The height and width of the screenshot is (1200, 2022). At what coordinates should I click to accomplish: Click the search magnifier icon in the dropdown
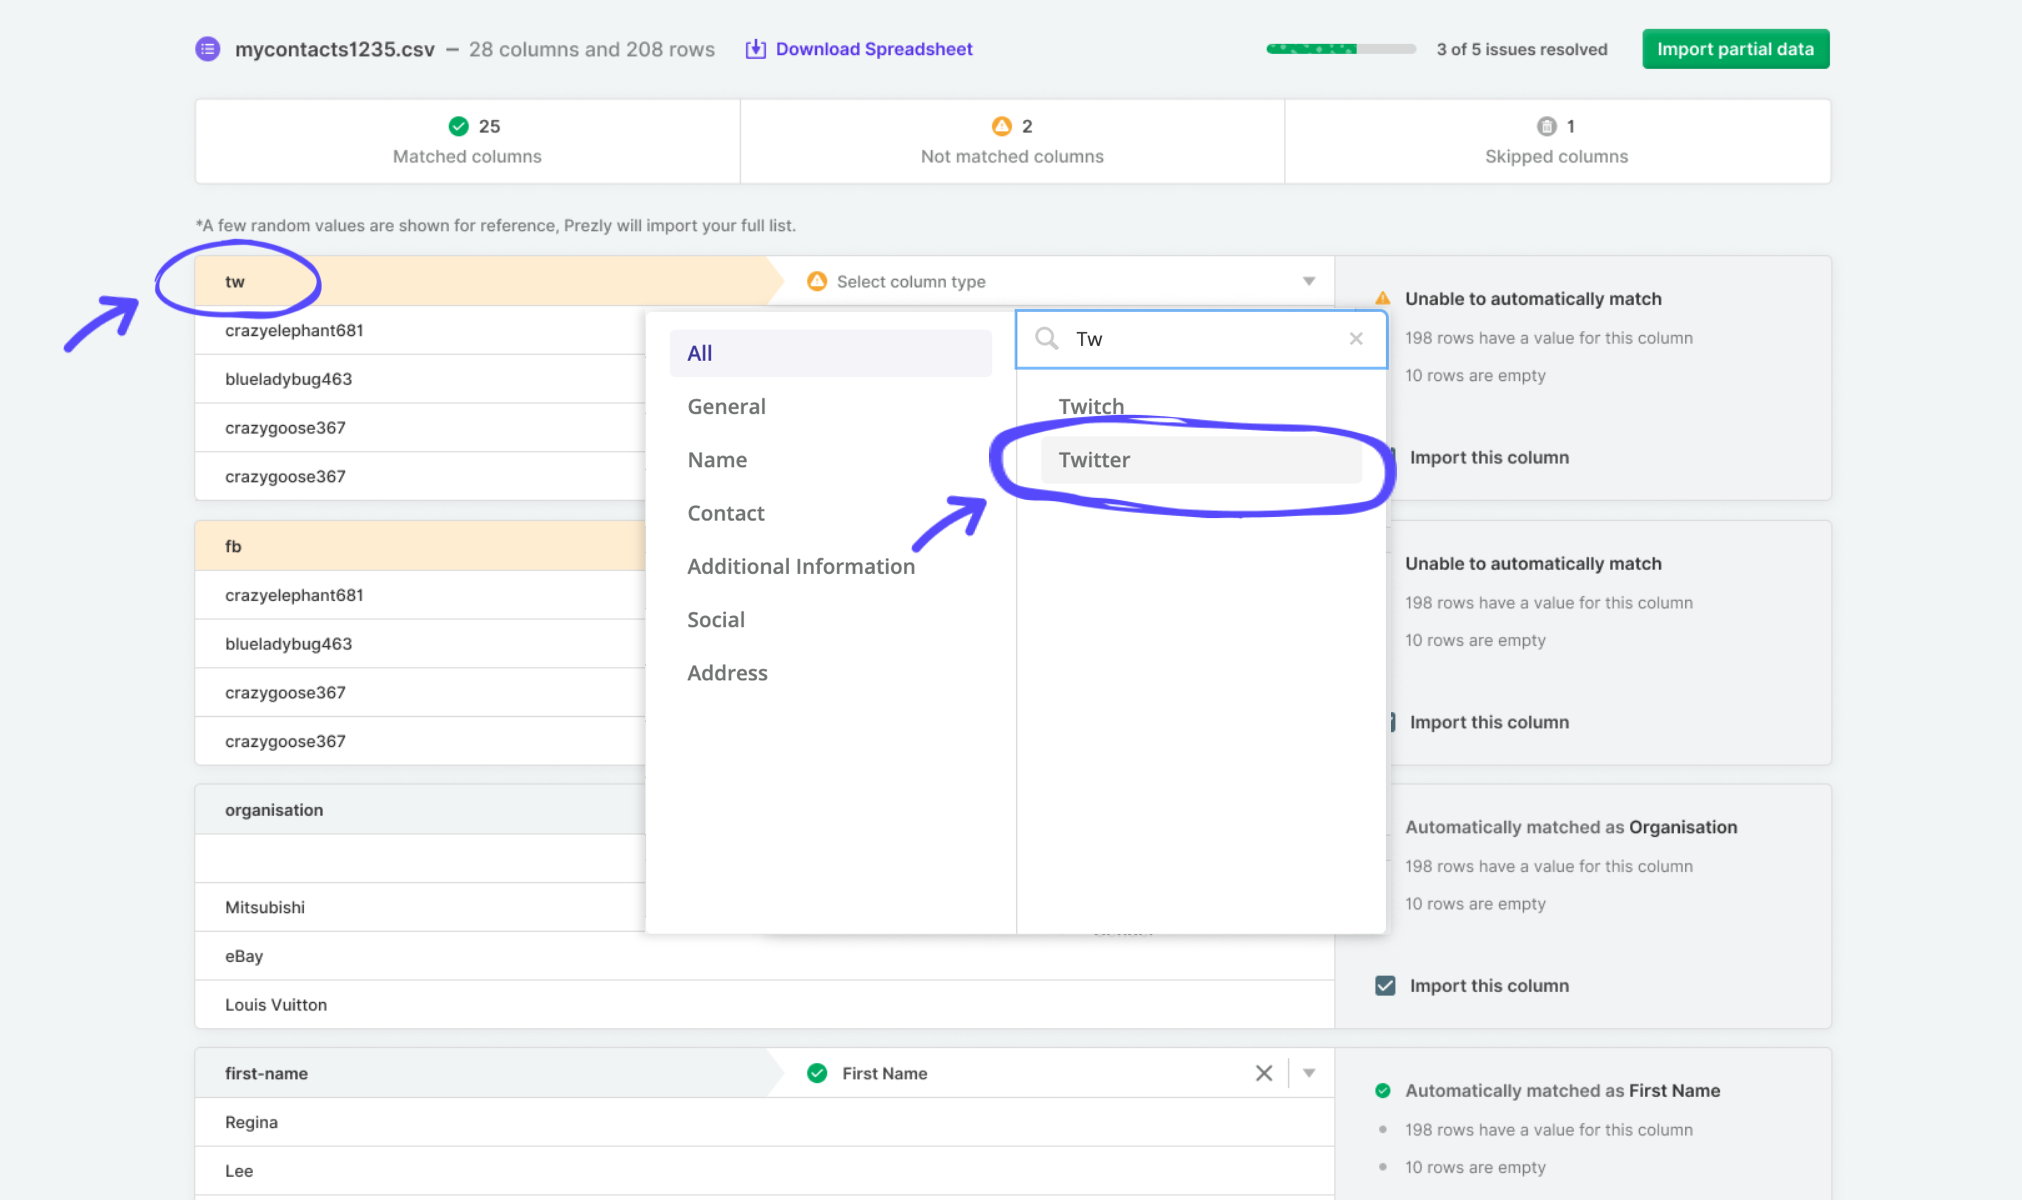click(1046, 339)
